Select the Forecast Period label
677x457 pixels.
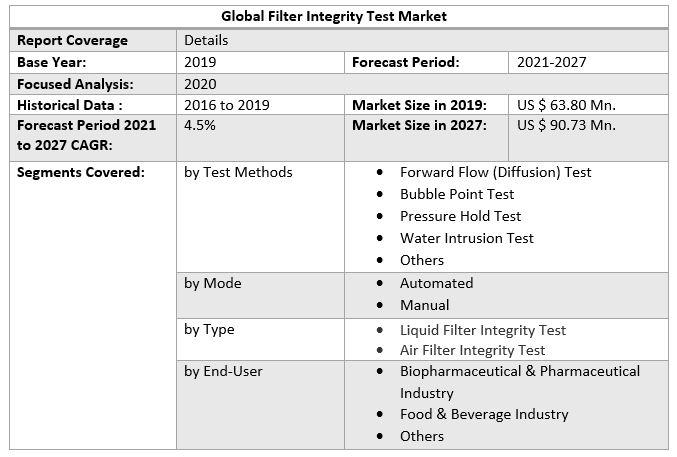coord(405,62)
